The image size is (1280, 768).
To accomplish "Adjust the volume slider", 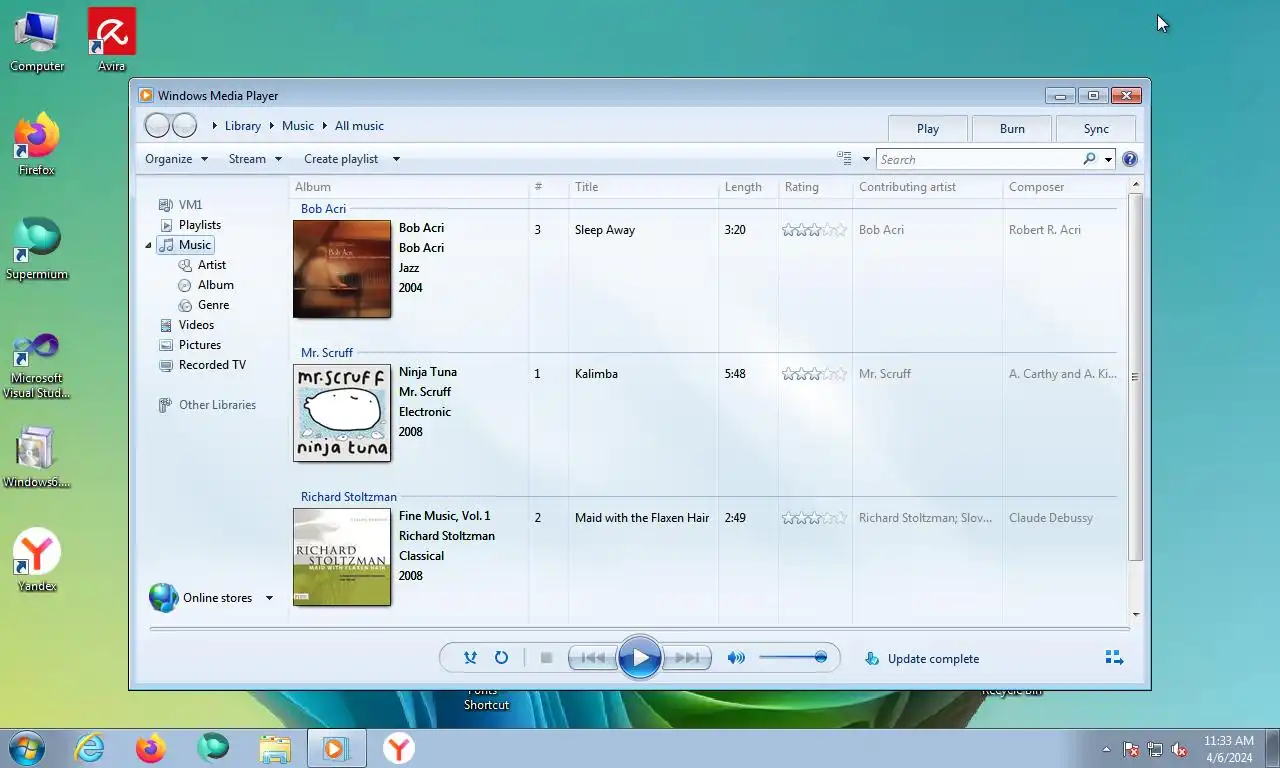I will tap(792, 658).
